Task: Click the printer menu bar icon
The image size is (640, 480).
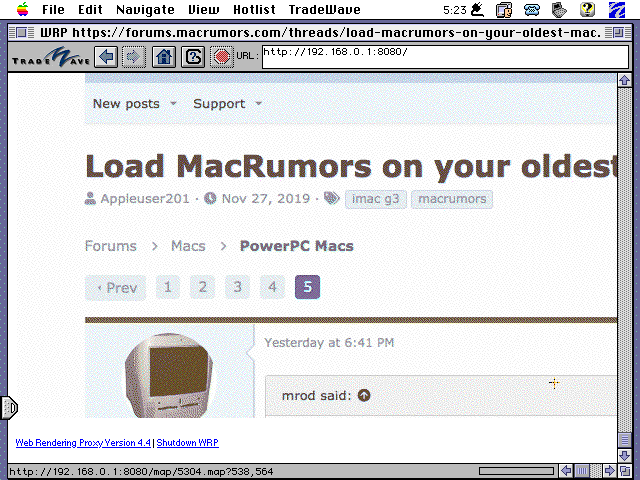Action: (x=559, y=10)
